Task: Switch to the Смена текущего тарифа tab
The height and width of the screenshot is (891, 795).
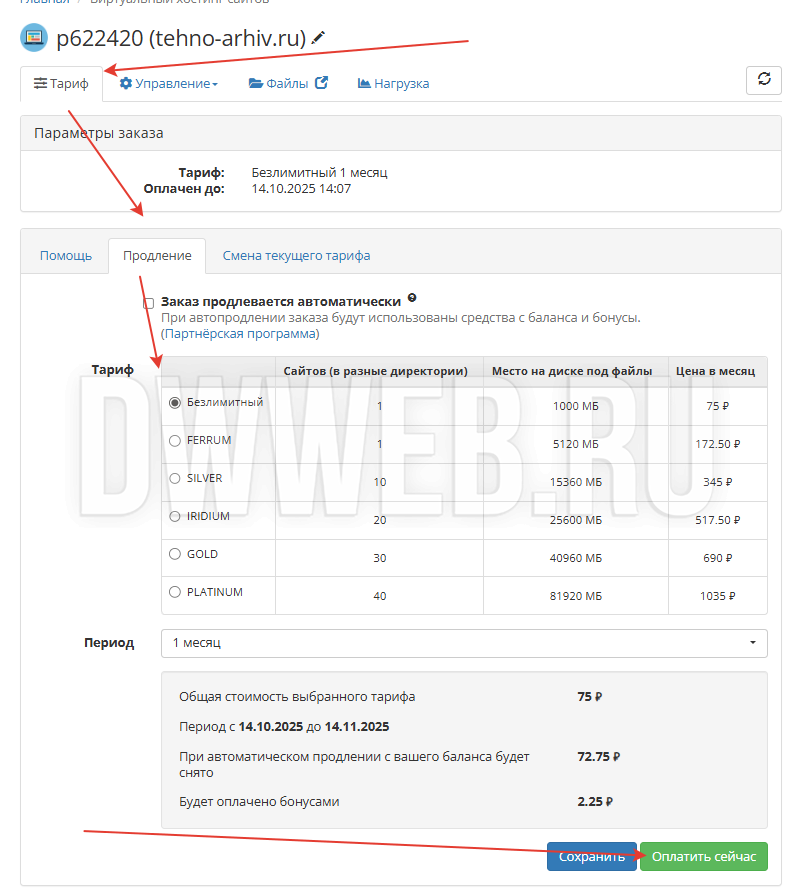Action: (x=296, y=256)
